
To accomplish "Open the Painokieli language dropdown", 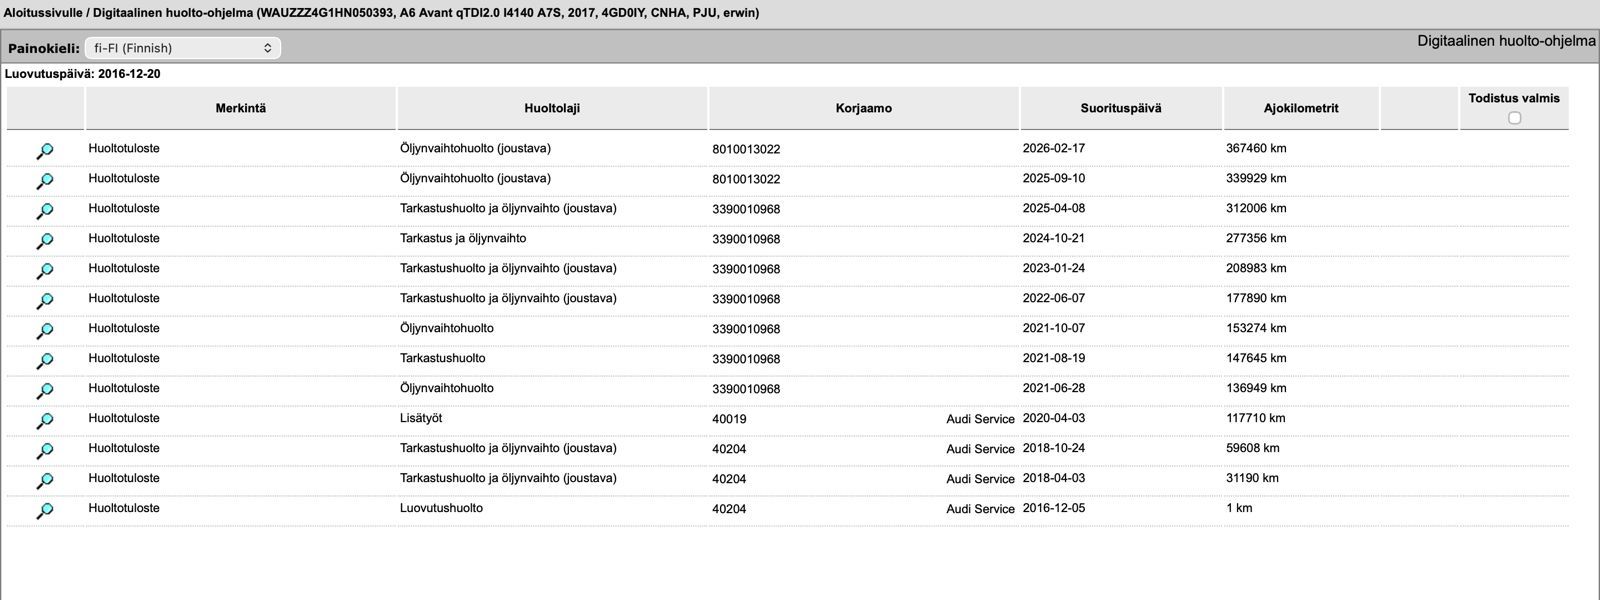I will [x=182, y=48].
